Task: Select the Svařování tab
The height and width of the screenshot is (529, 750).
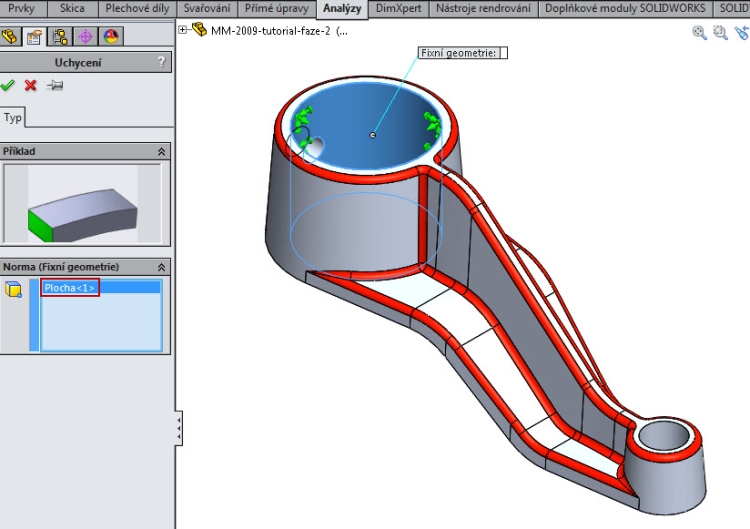Action: pyautogui.click(x=207, y=8)
